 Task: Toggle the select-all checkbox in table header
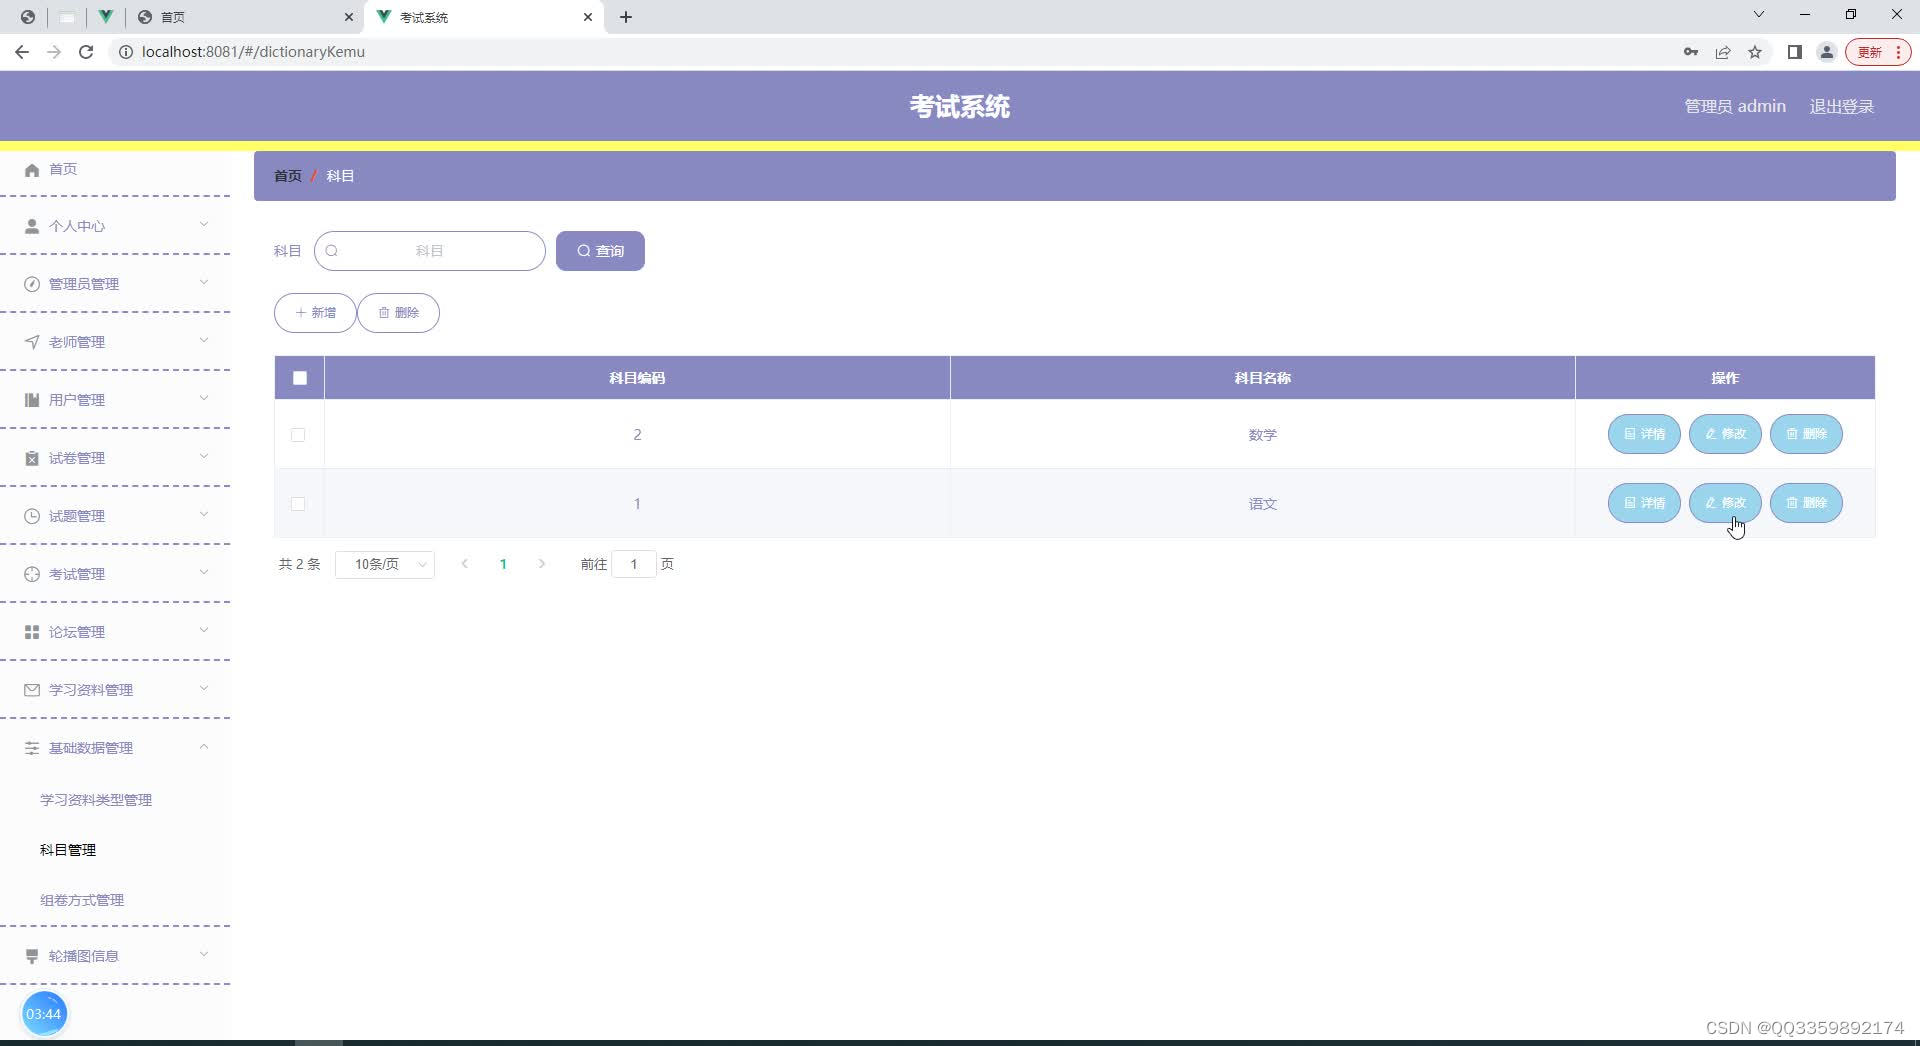(300, 378)
